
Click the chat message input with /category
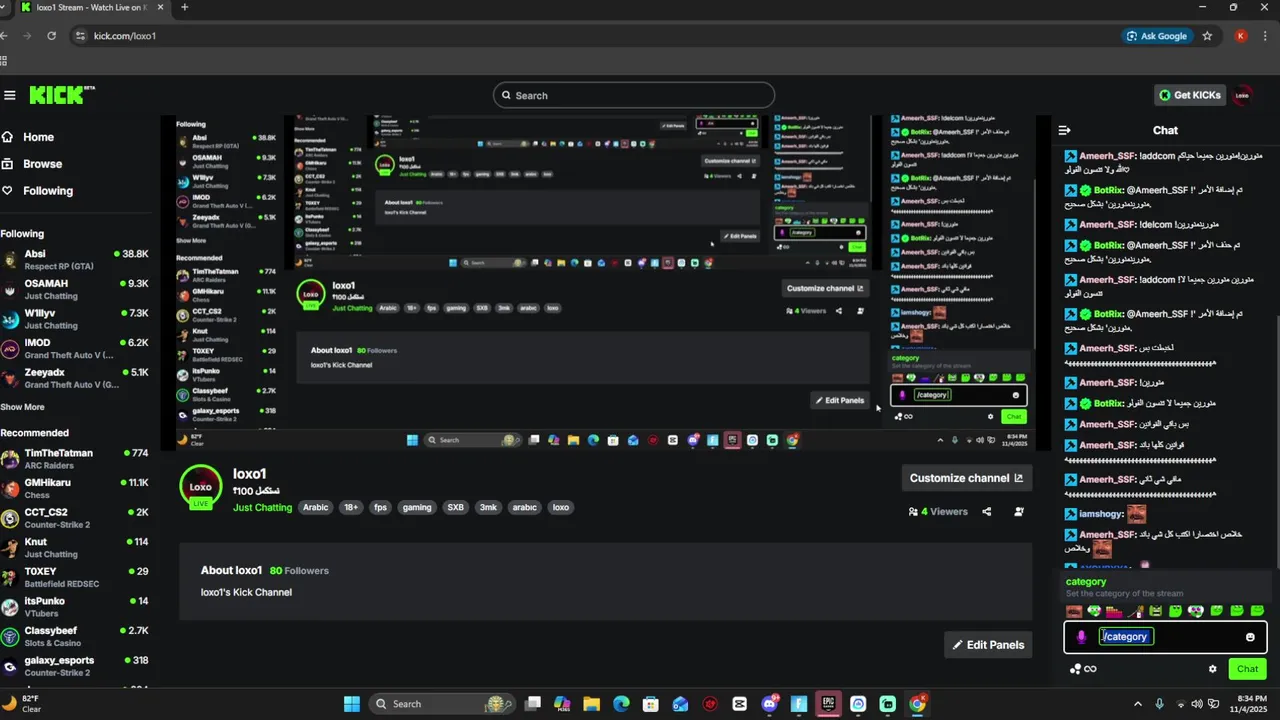point(1165,637)
